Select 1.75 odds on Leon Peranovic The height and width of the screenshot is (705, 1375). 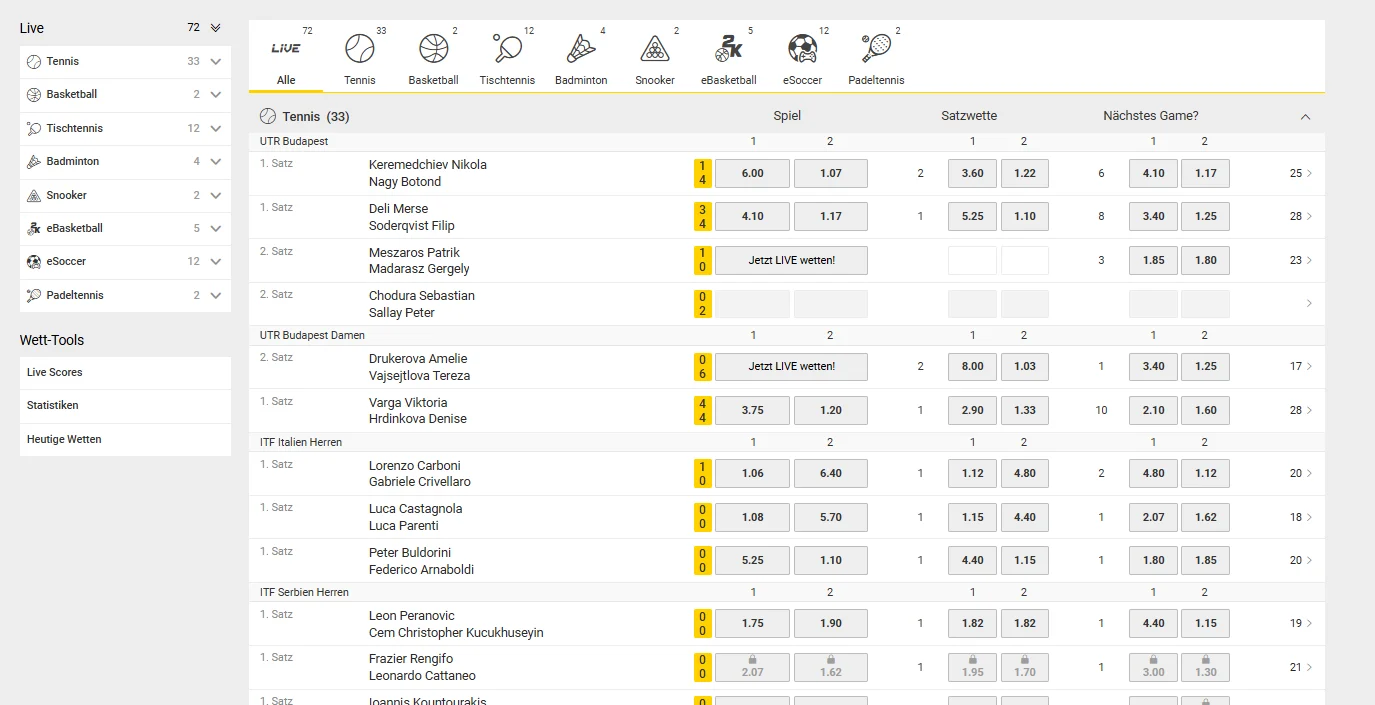752,623
